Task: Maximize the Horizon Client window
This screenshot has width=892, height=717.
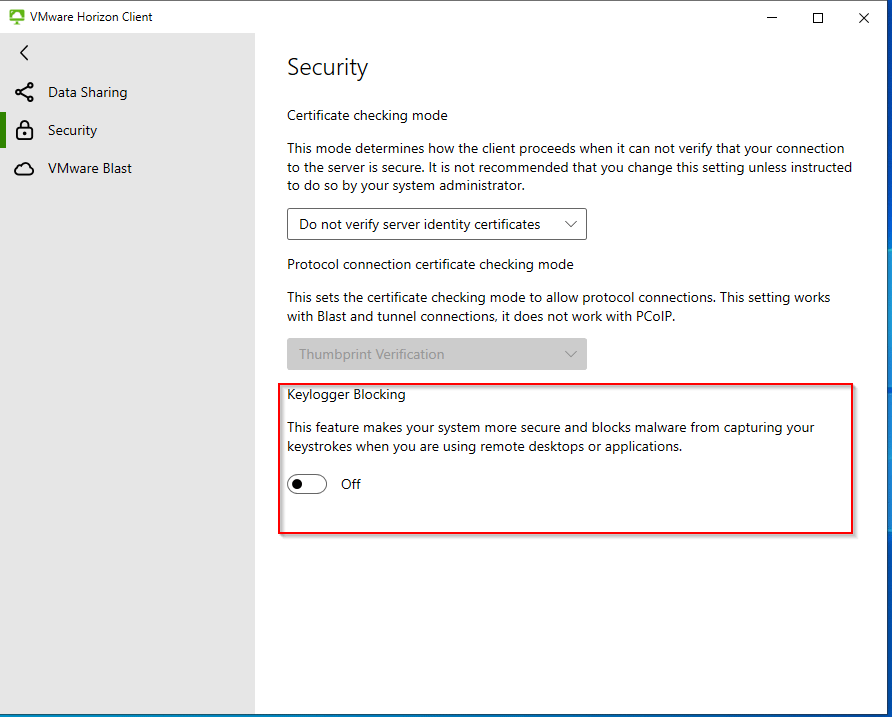Action: 818,17
